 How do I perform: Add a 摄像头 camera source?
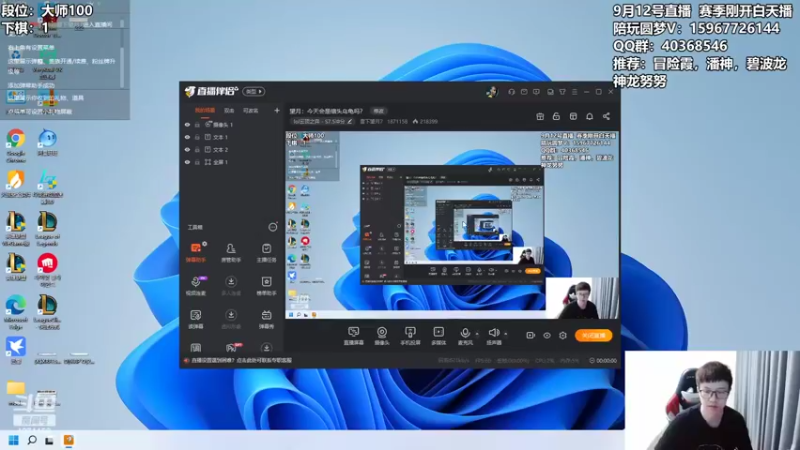tap(382, 336)
